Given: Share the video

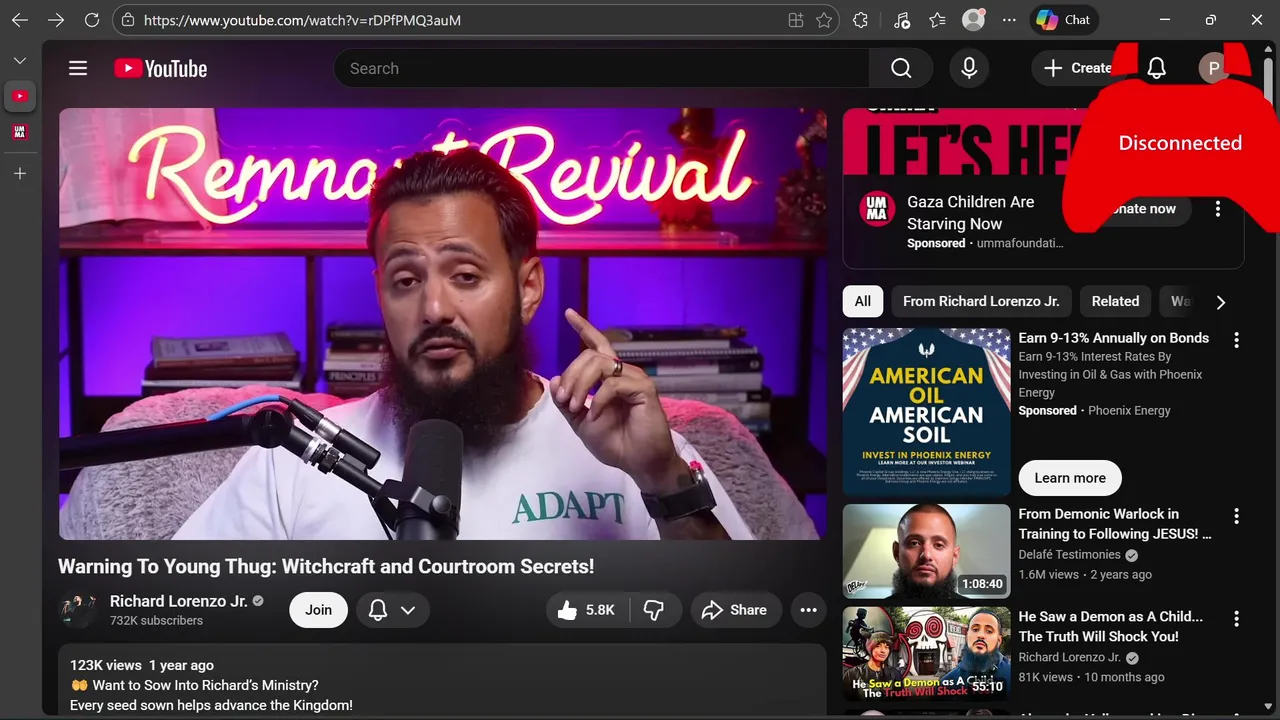Looking at the screenshot, I should coord(735,610).
